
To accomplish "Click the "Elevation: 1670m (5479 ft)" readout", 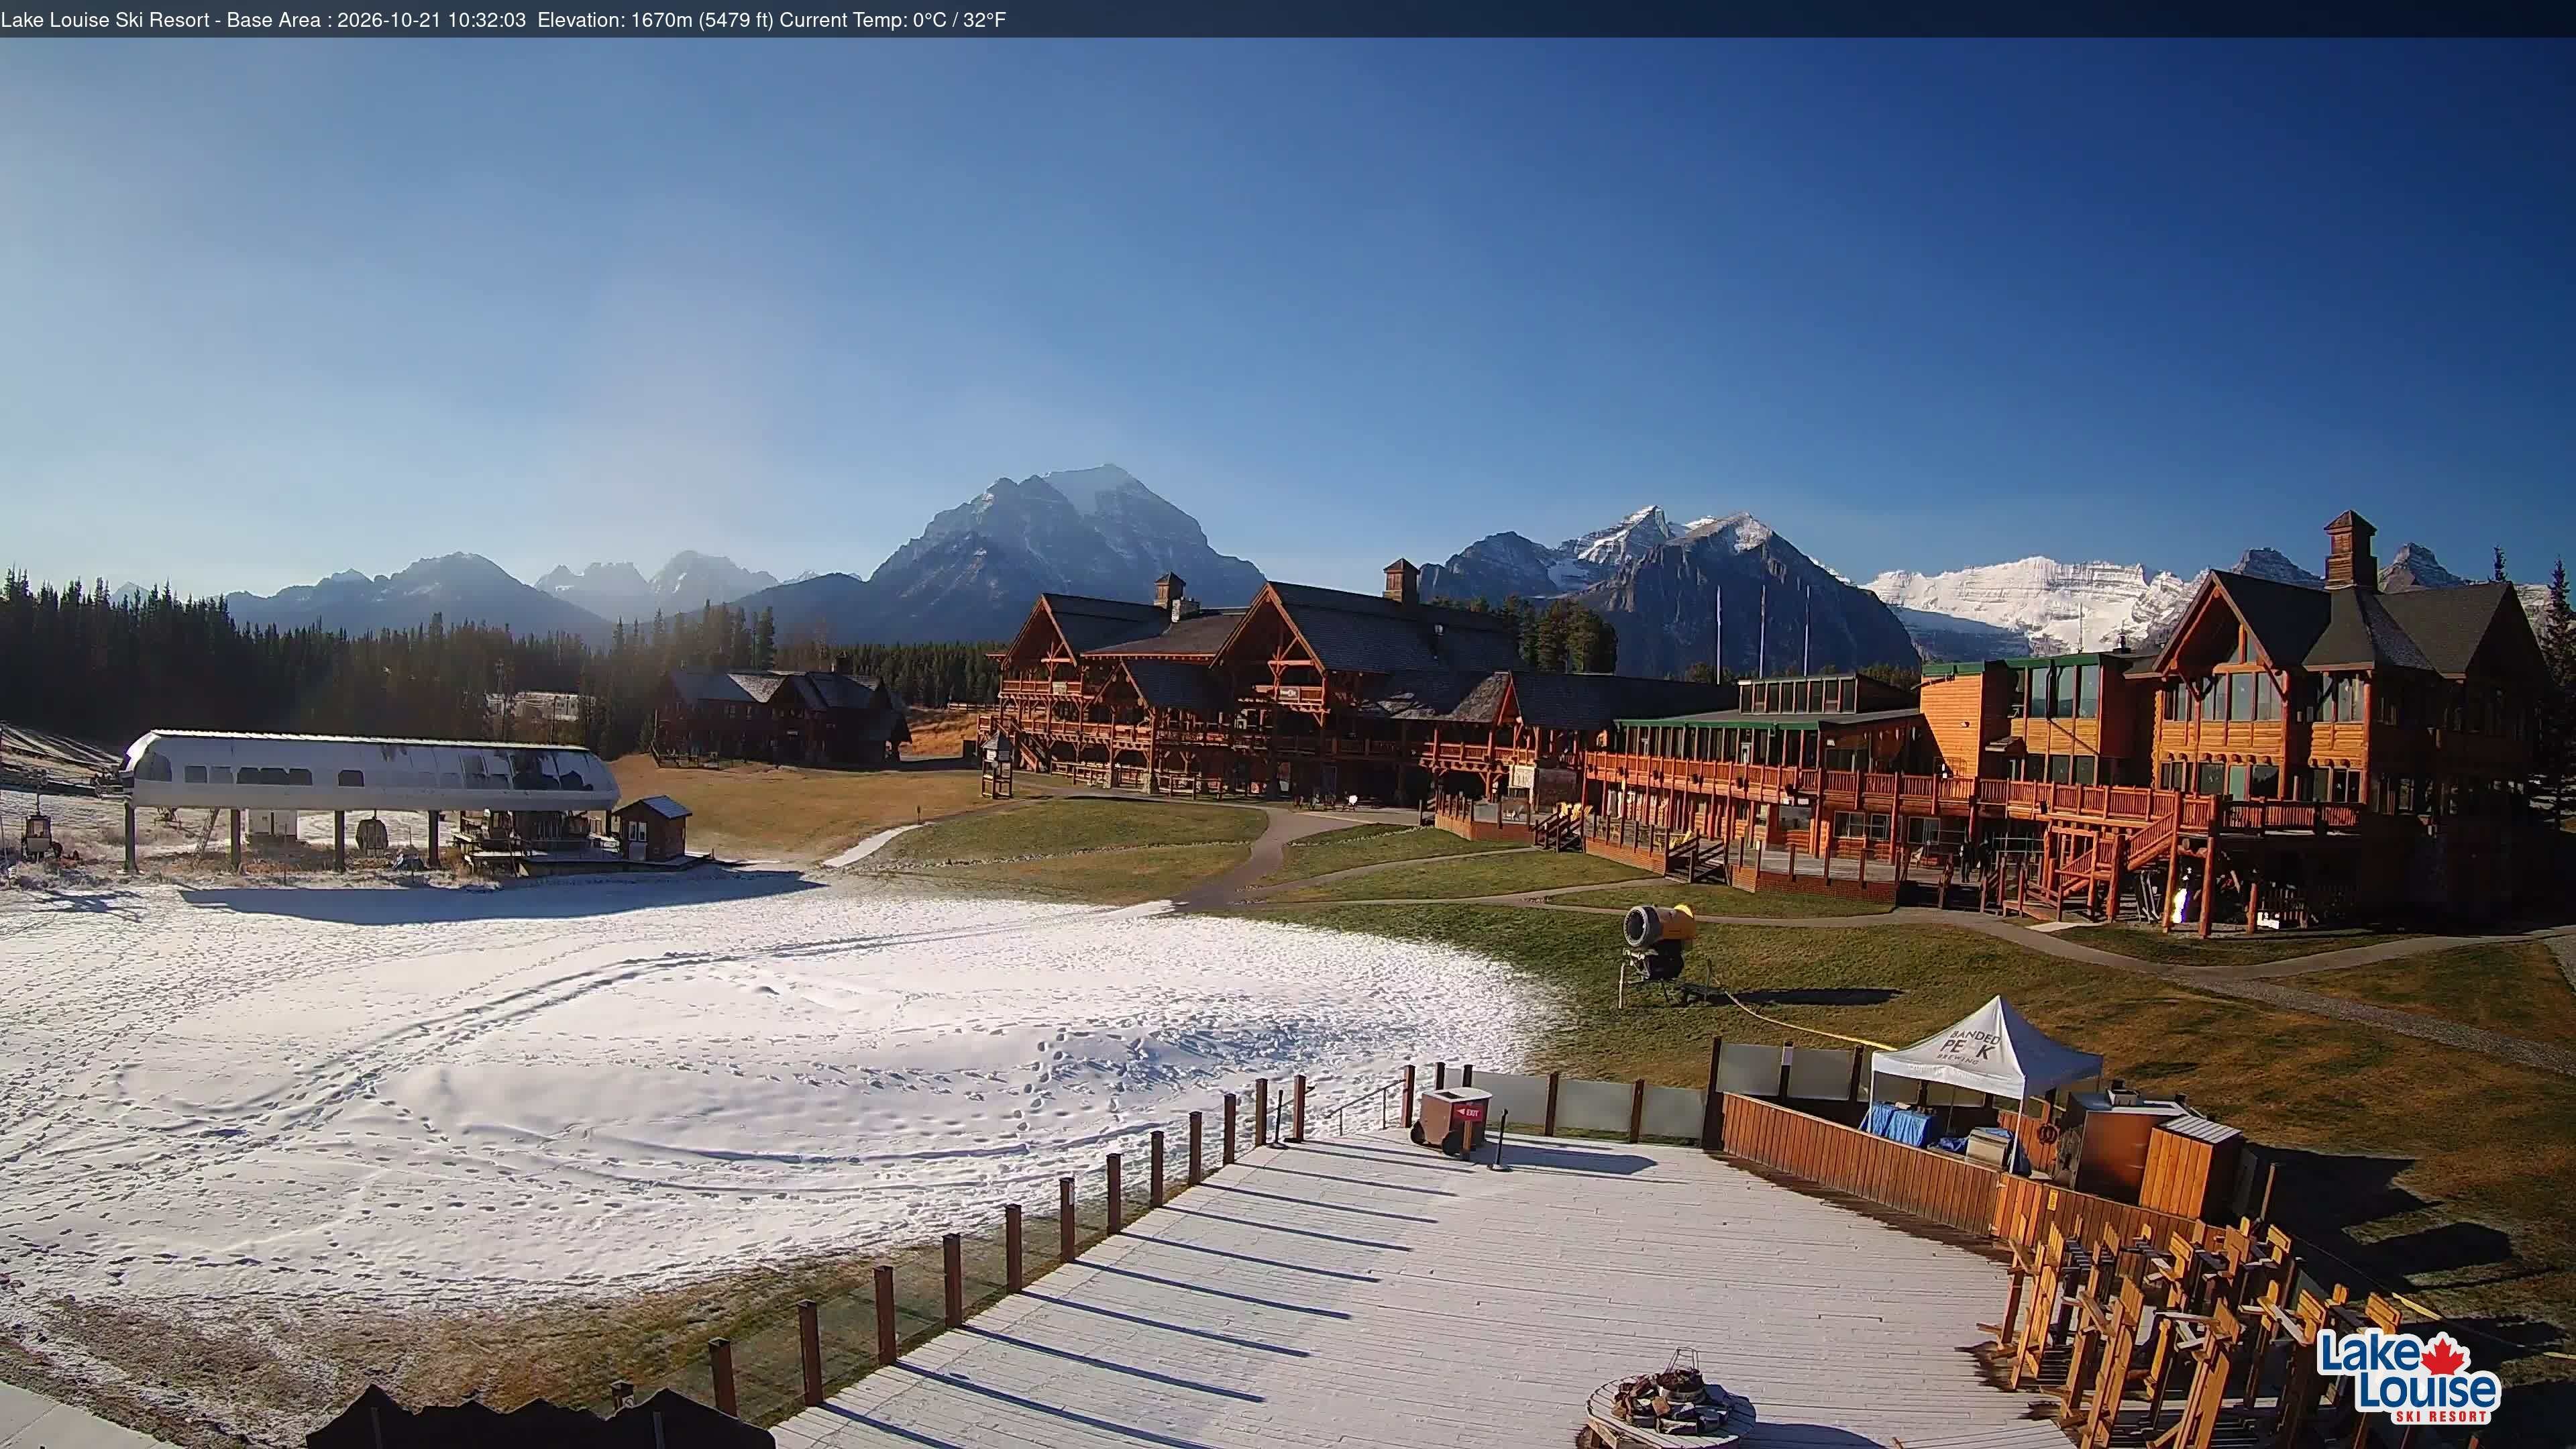I will point(656,20).
